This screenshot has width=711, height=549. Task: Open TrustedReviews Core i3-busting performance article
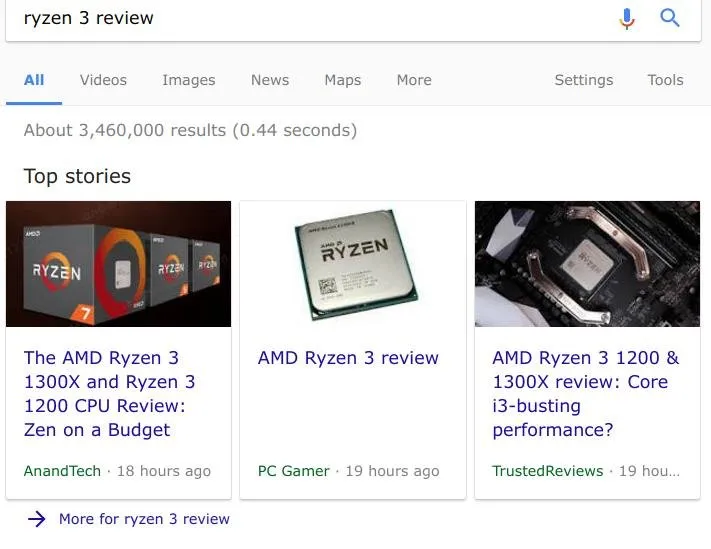pyautogui.click(x=585, y=394)
